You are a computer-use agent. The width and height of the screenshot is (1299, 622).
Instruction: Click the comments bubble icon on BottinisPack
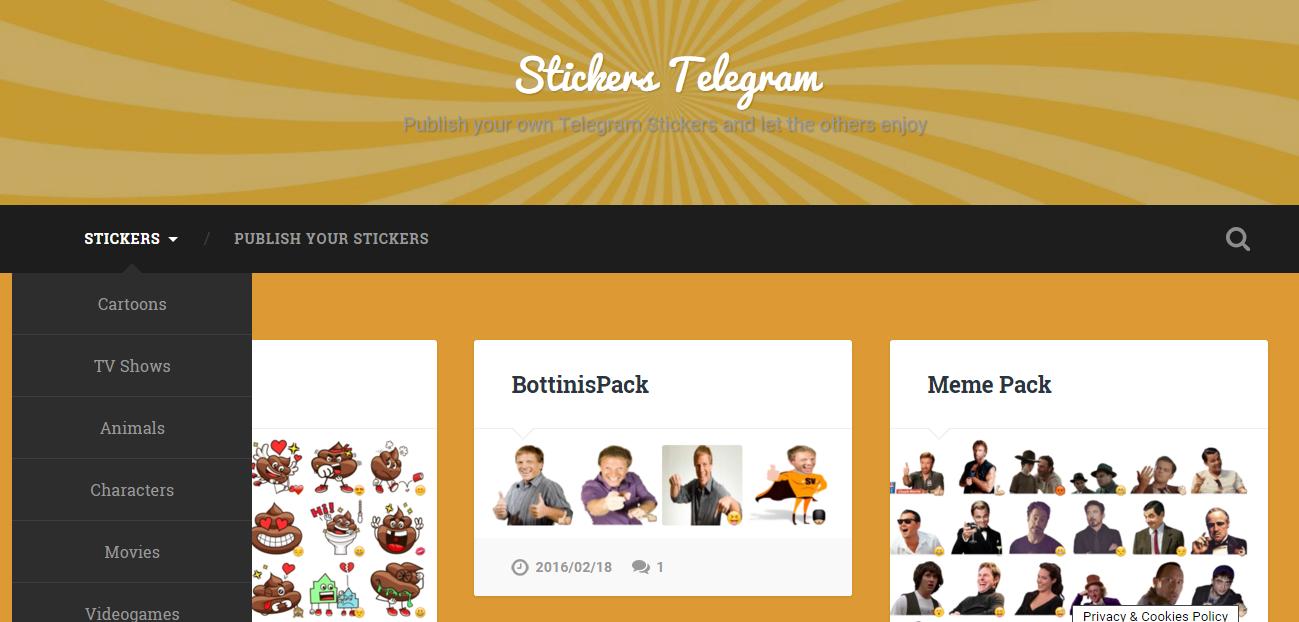[x=640, y=567]
